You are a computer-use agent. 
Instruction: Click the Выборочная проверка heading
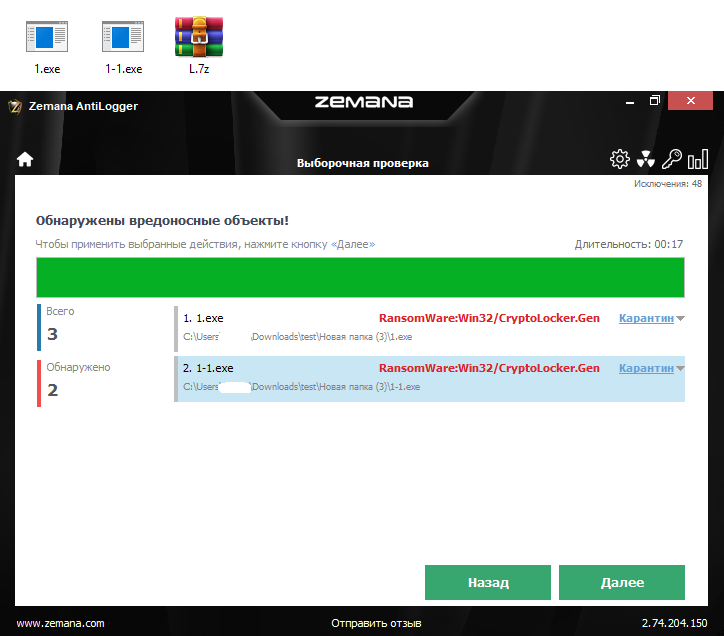(362, 163)
